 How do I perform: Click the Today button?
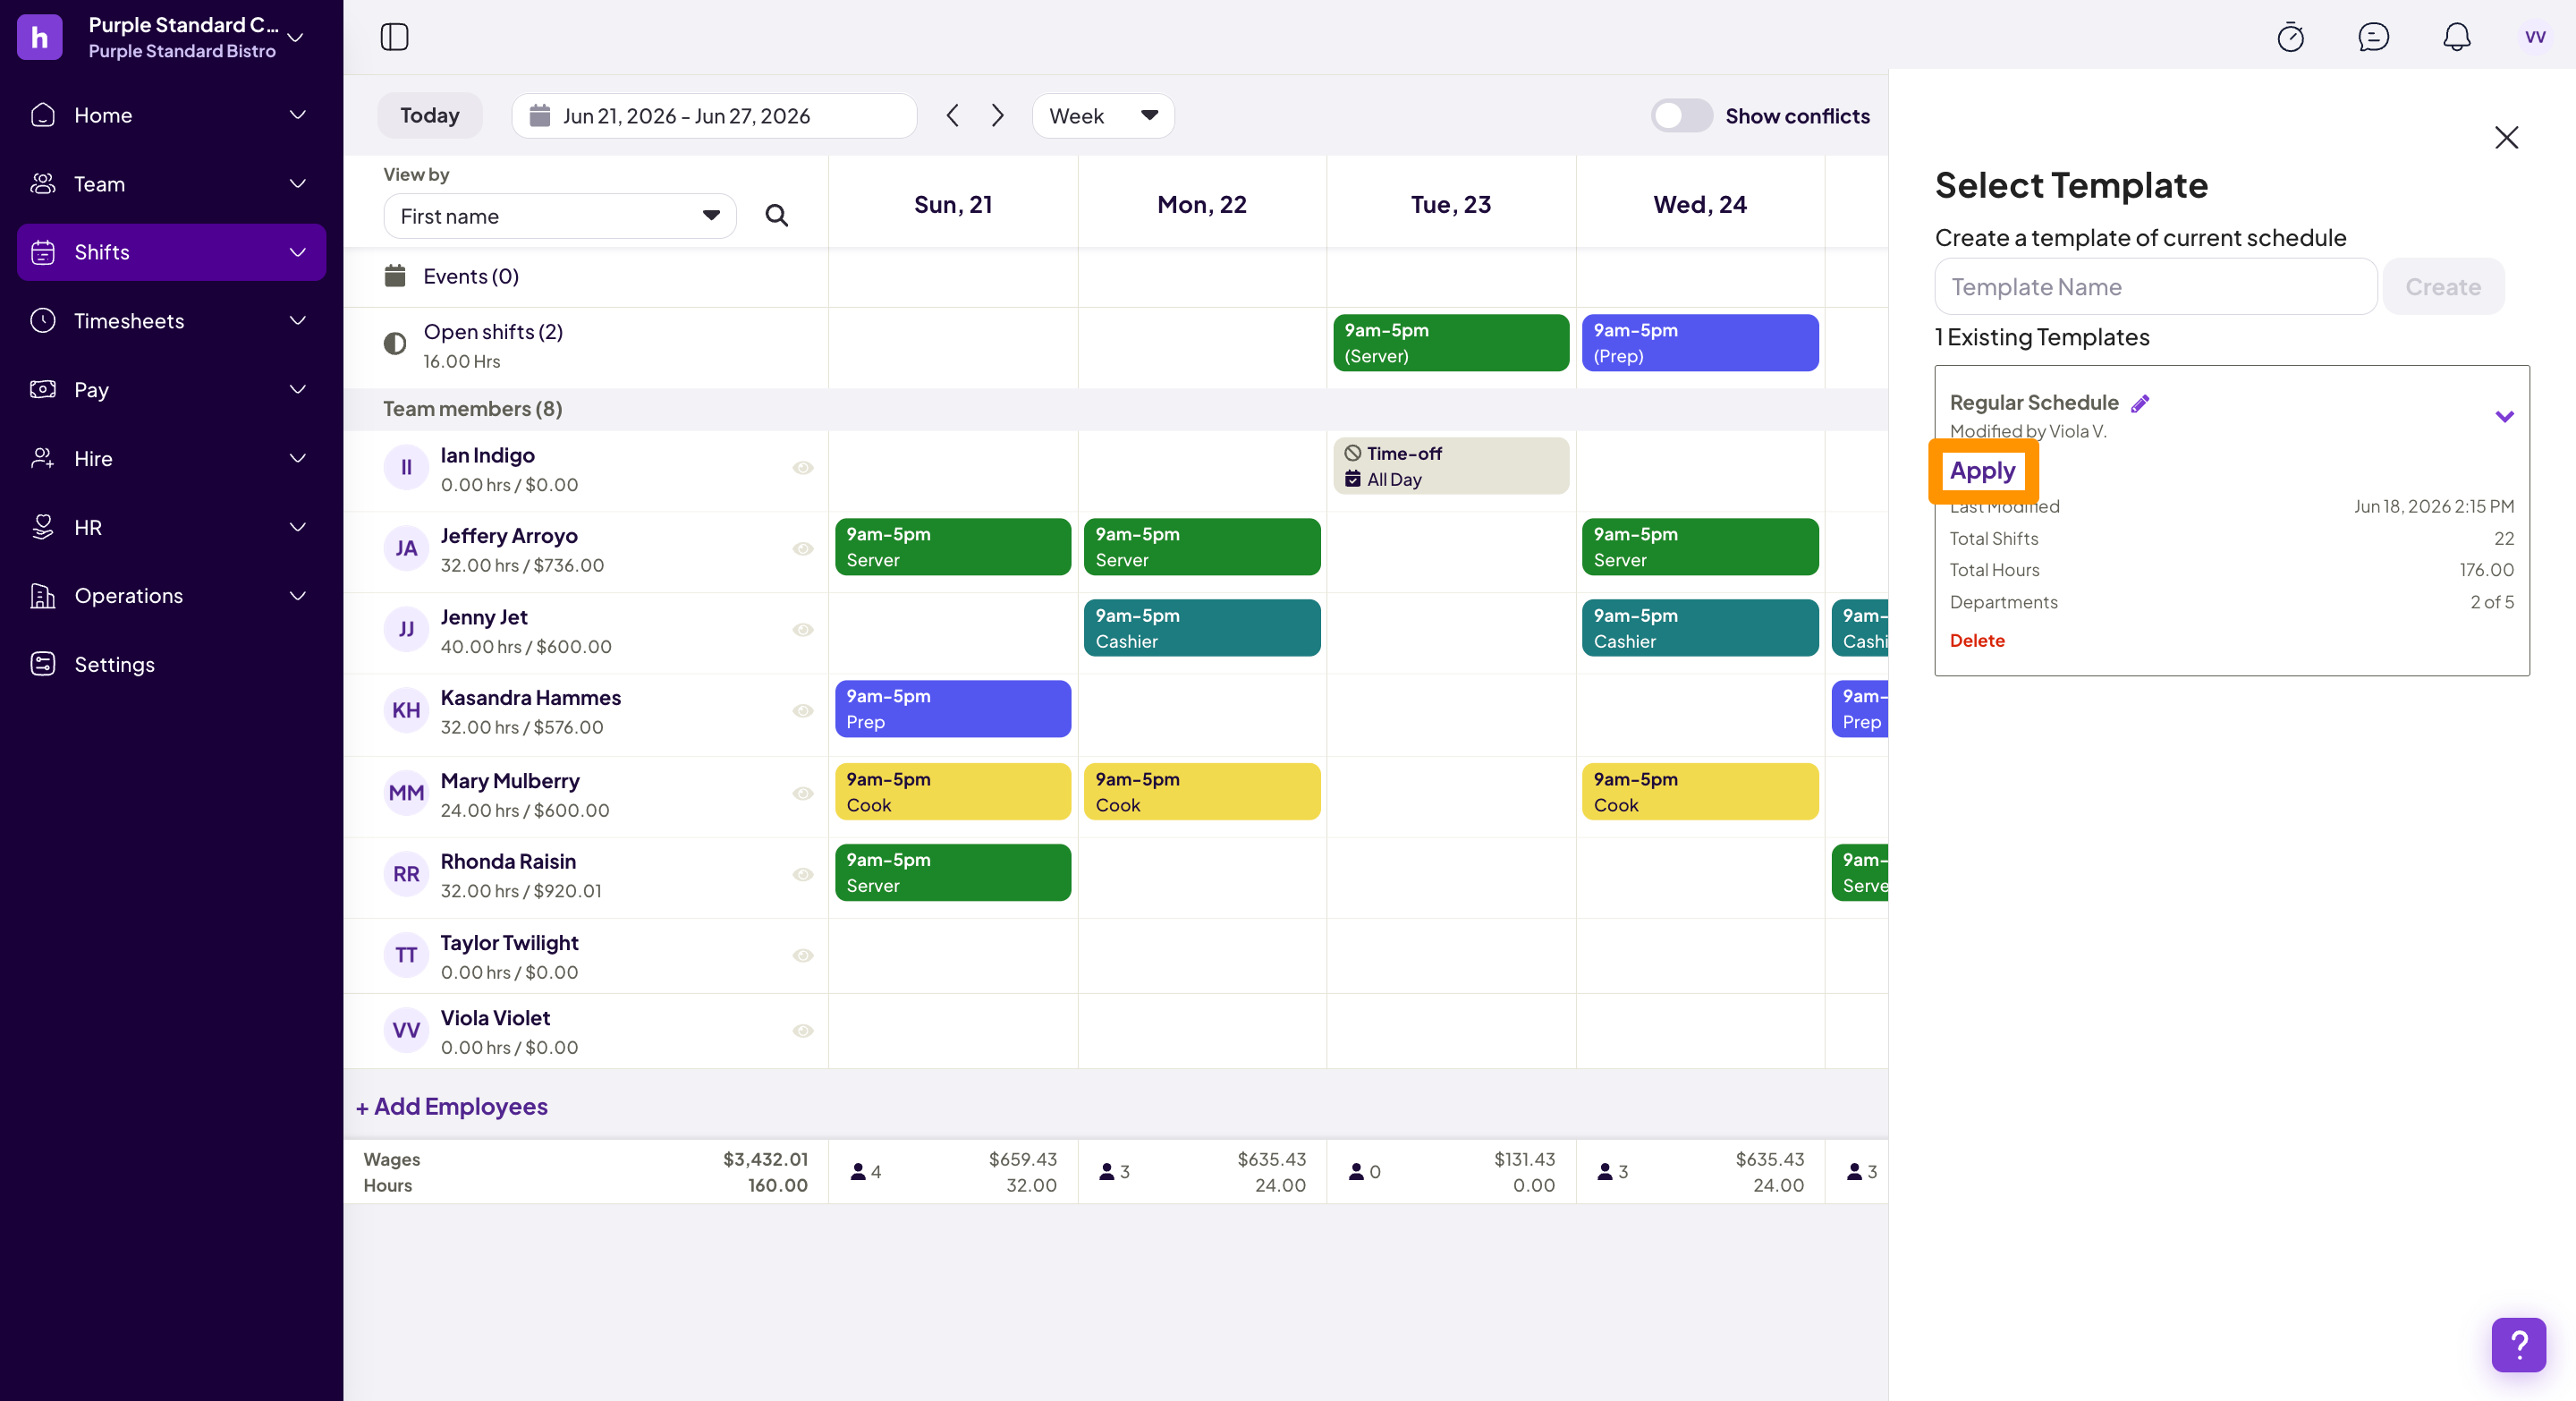pos(429,116)
